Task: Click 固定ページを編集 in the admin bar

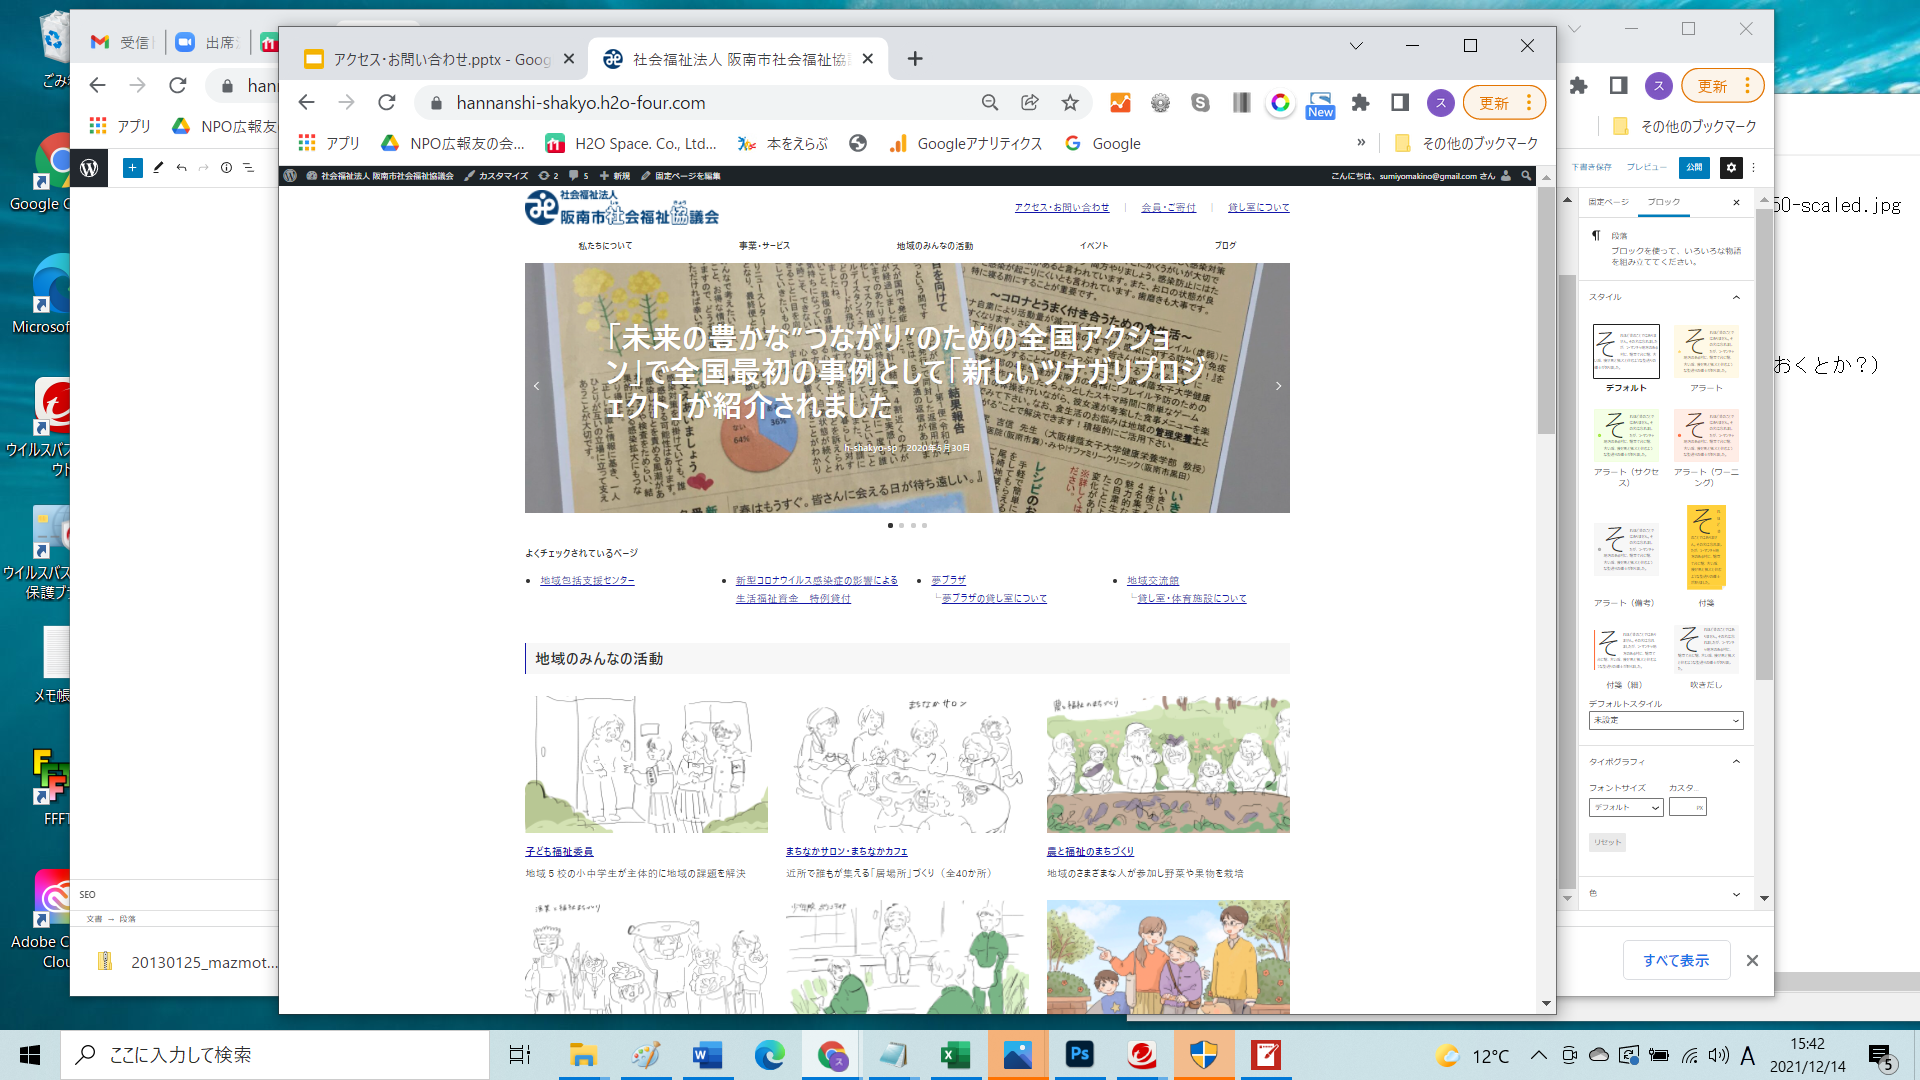Action: 681,176
